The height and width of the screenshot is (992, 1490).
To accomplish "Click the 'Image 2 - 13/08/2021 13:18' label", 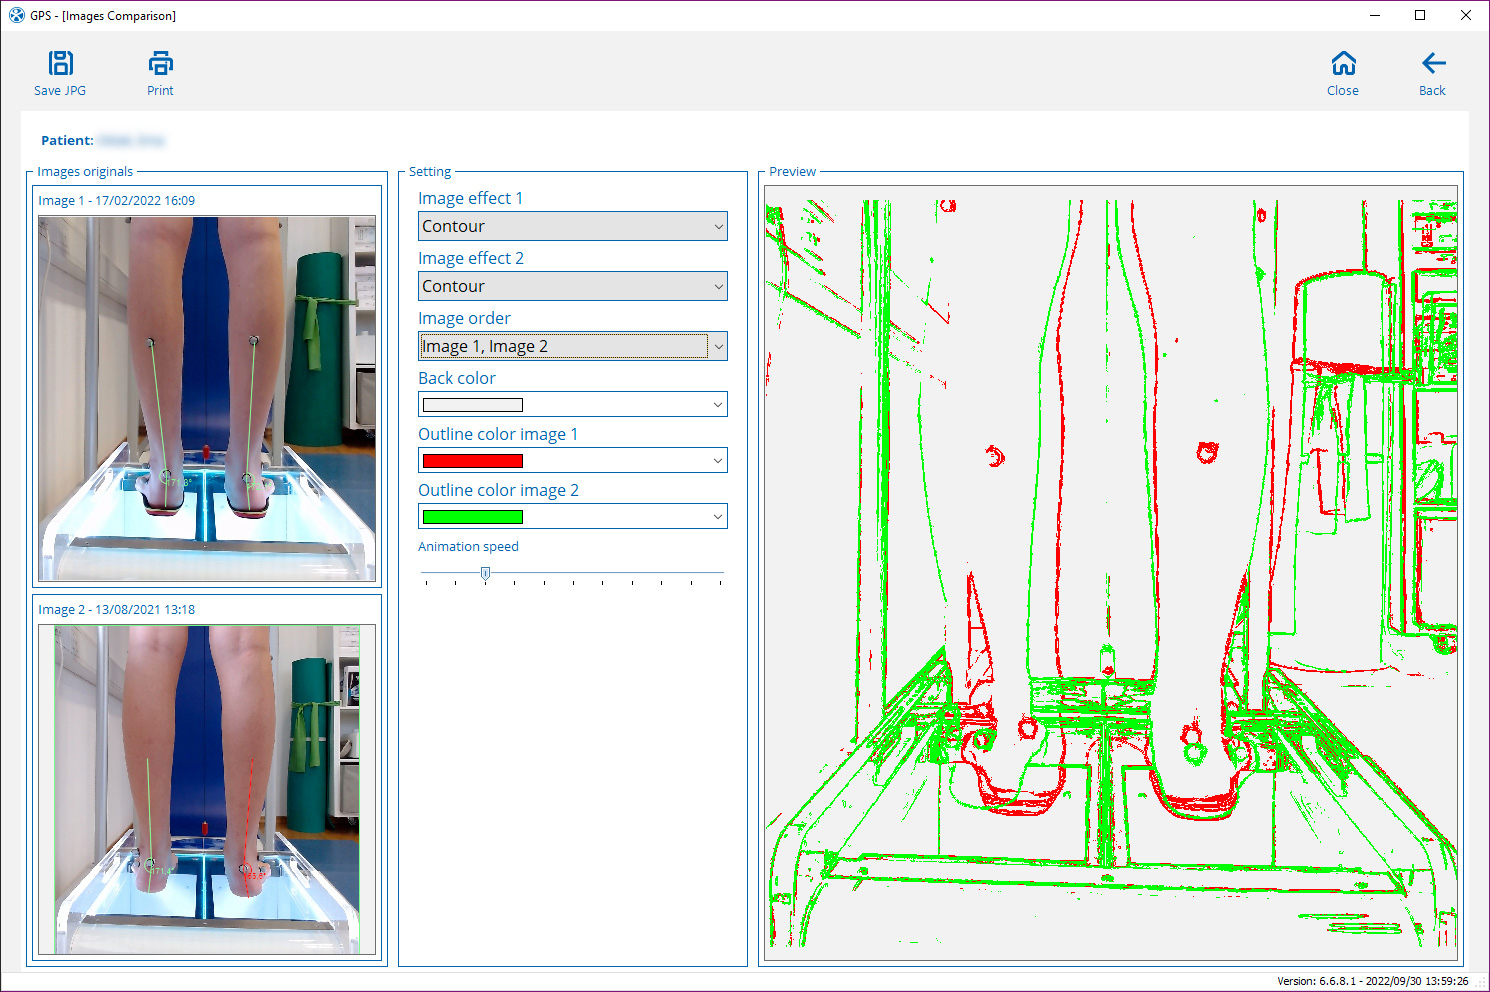I will pyautogui.click(x=117, y=609).
